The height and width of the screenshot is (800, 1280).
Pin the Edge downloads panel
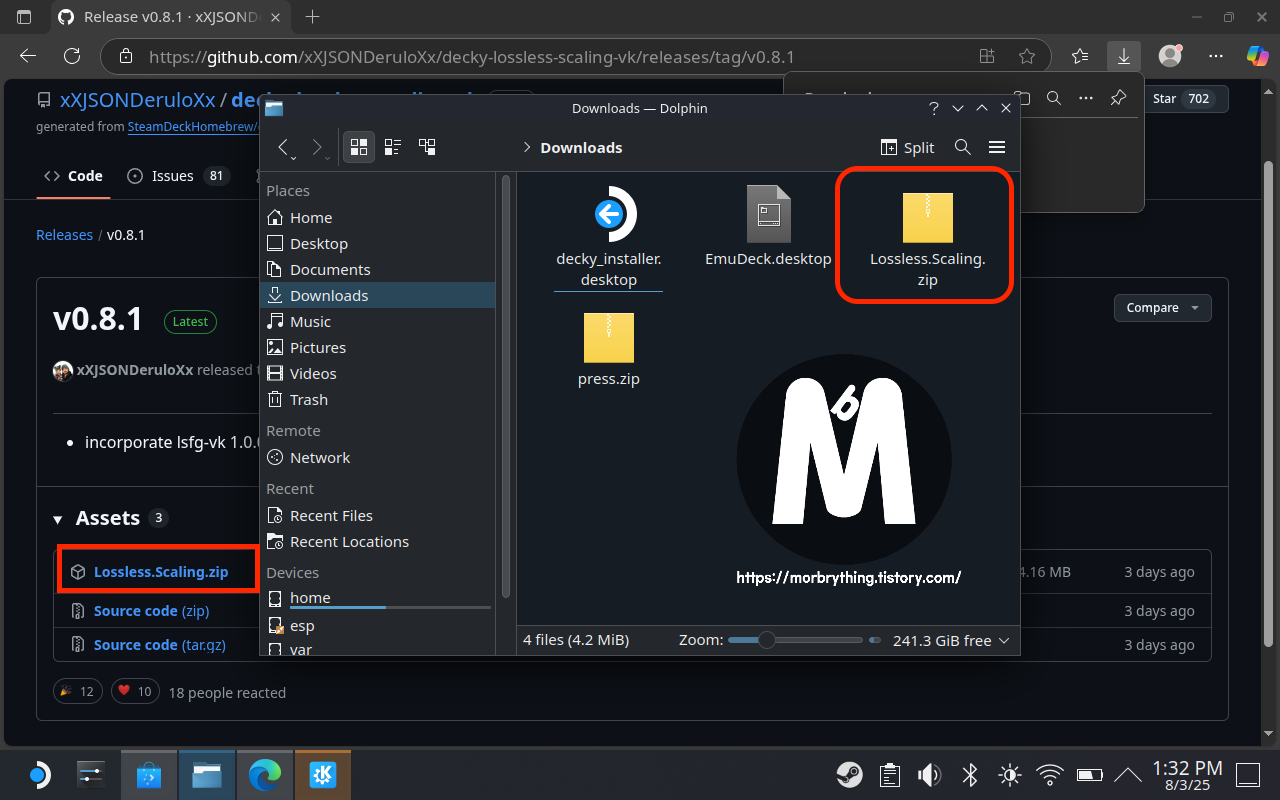click(x=1119, y=98)
